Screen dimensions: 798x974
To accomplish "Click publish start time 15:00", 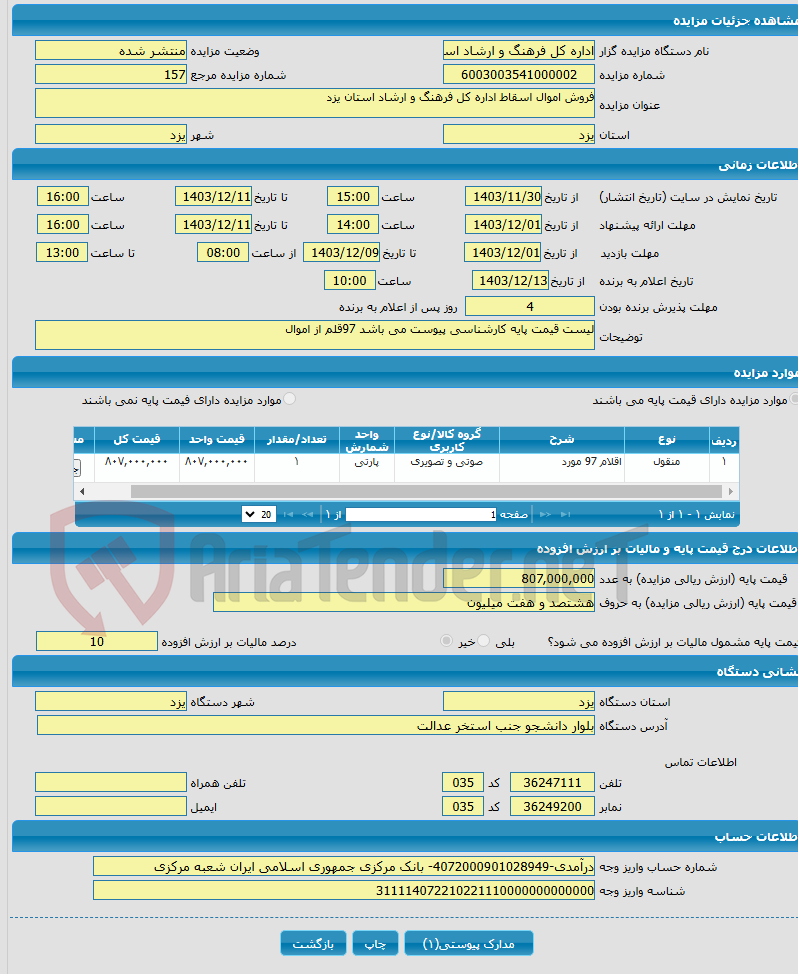I will pyautogui.click(x=353, y=197).
